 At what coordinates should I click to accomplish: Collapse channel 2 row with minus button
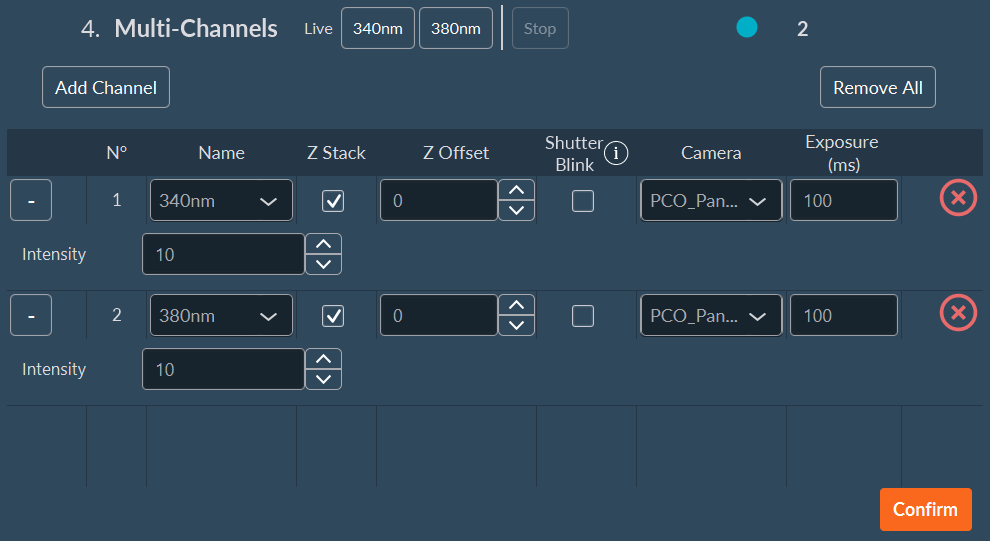click(31, 315)
